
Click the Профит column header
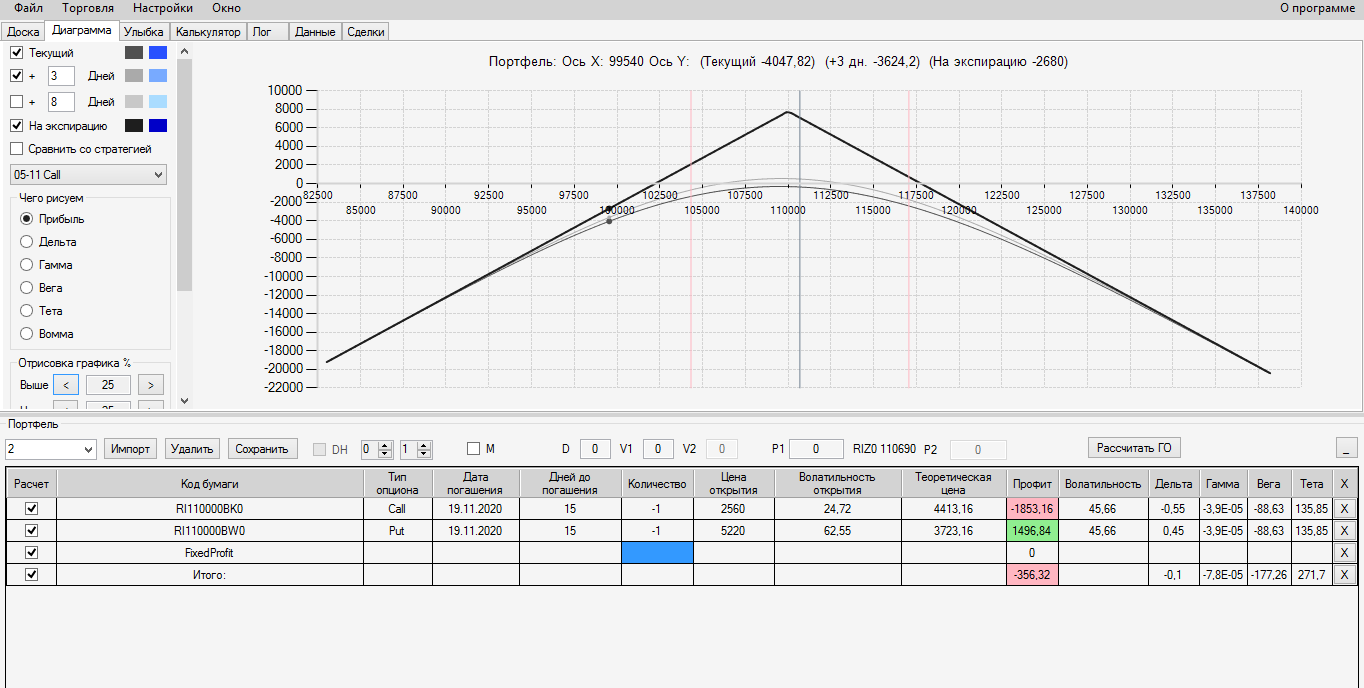(1032, 483)
